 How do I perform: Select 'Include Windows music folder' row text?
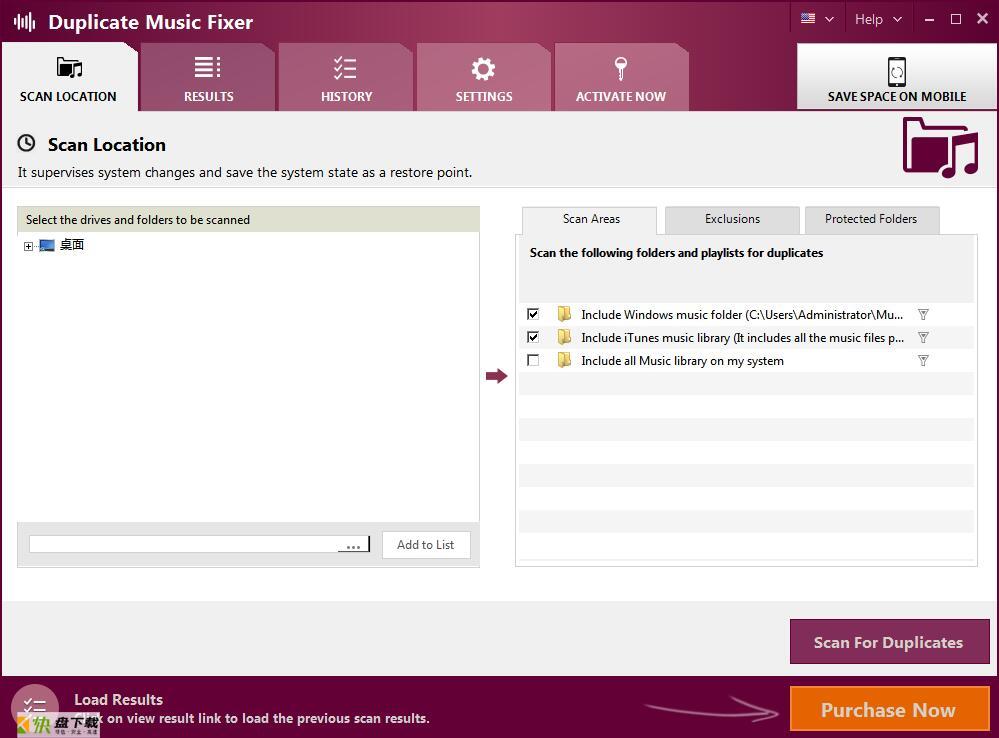pos(742,314)
